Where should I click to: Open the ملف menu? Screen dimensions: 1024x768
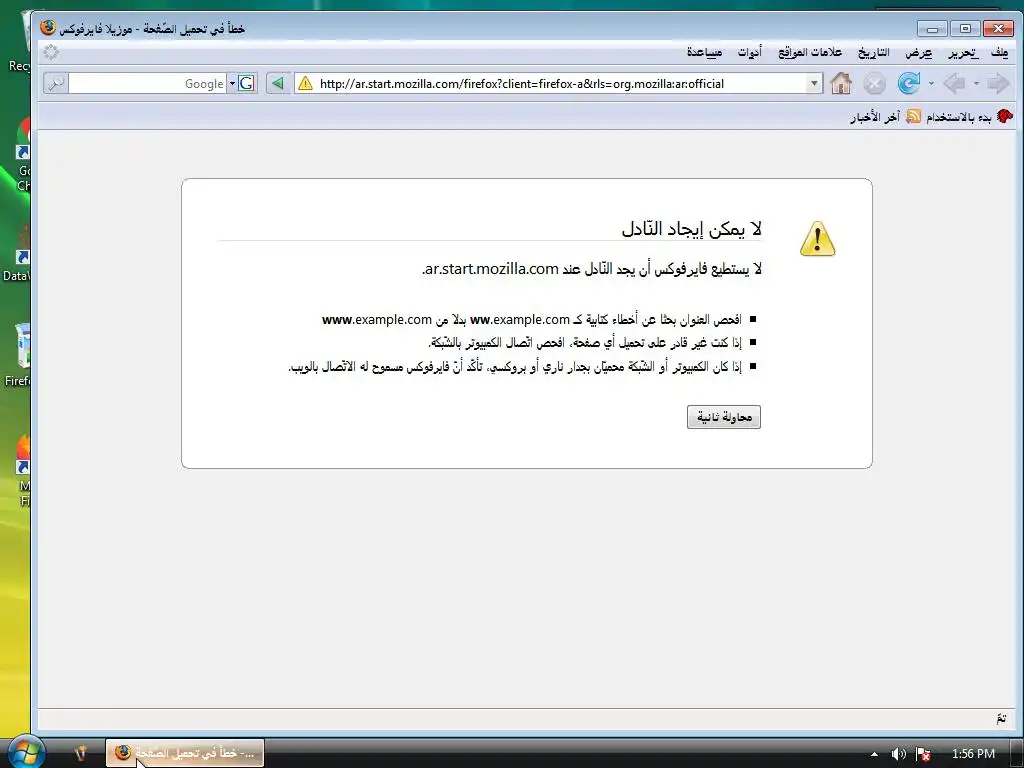(999, 52)
